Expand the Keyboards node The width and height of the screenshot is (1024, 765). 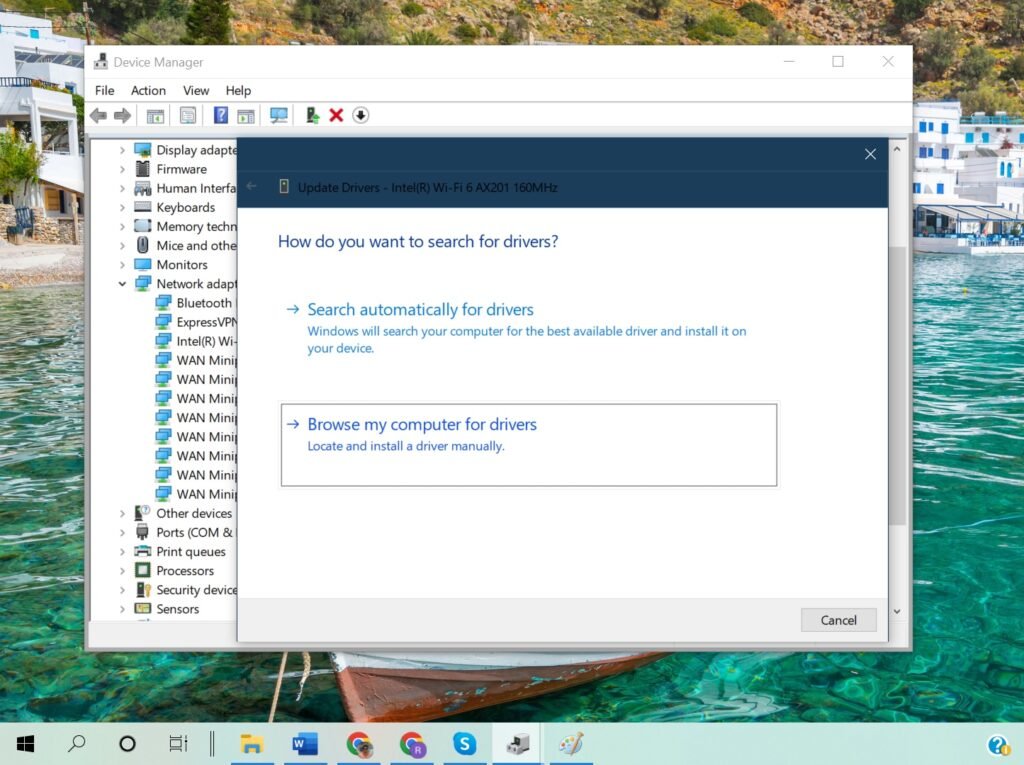[122, 208]
